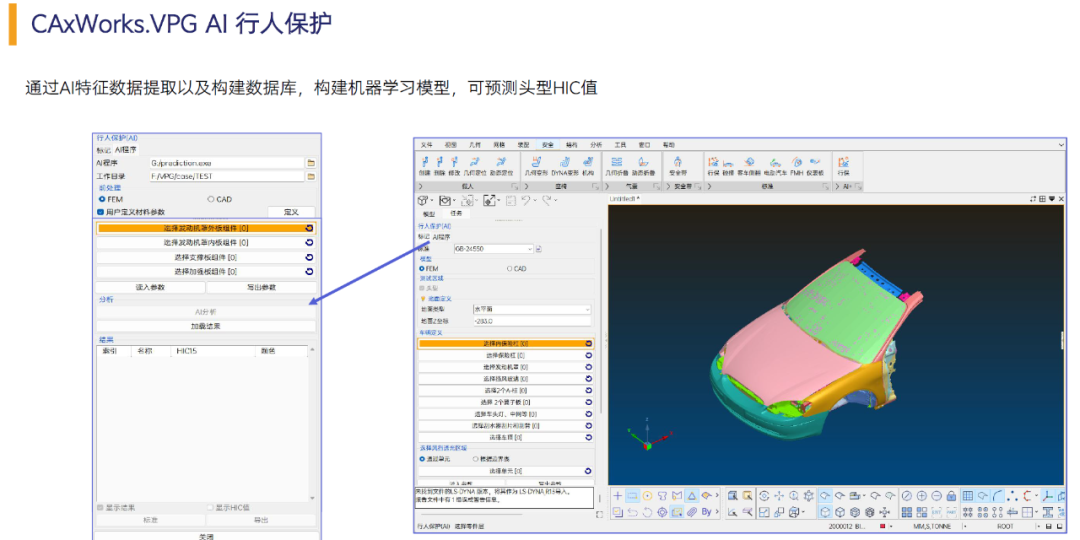The image size is (1080, 540).
Task: Click the circled plus icon
Action: [x=922, y=495]
